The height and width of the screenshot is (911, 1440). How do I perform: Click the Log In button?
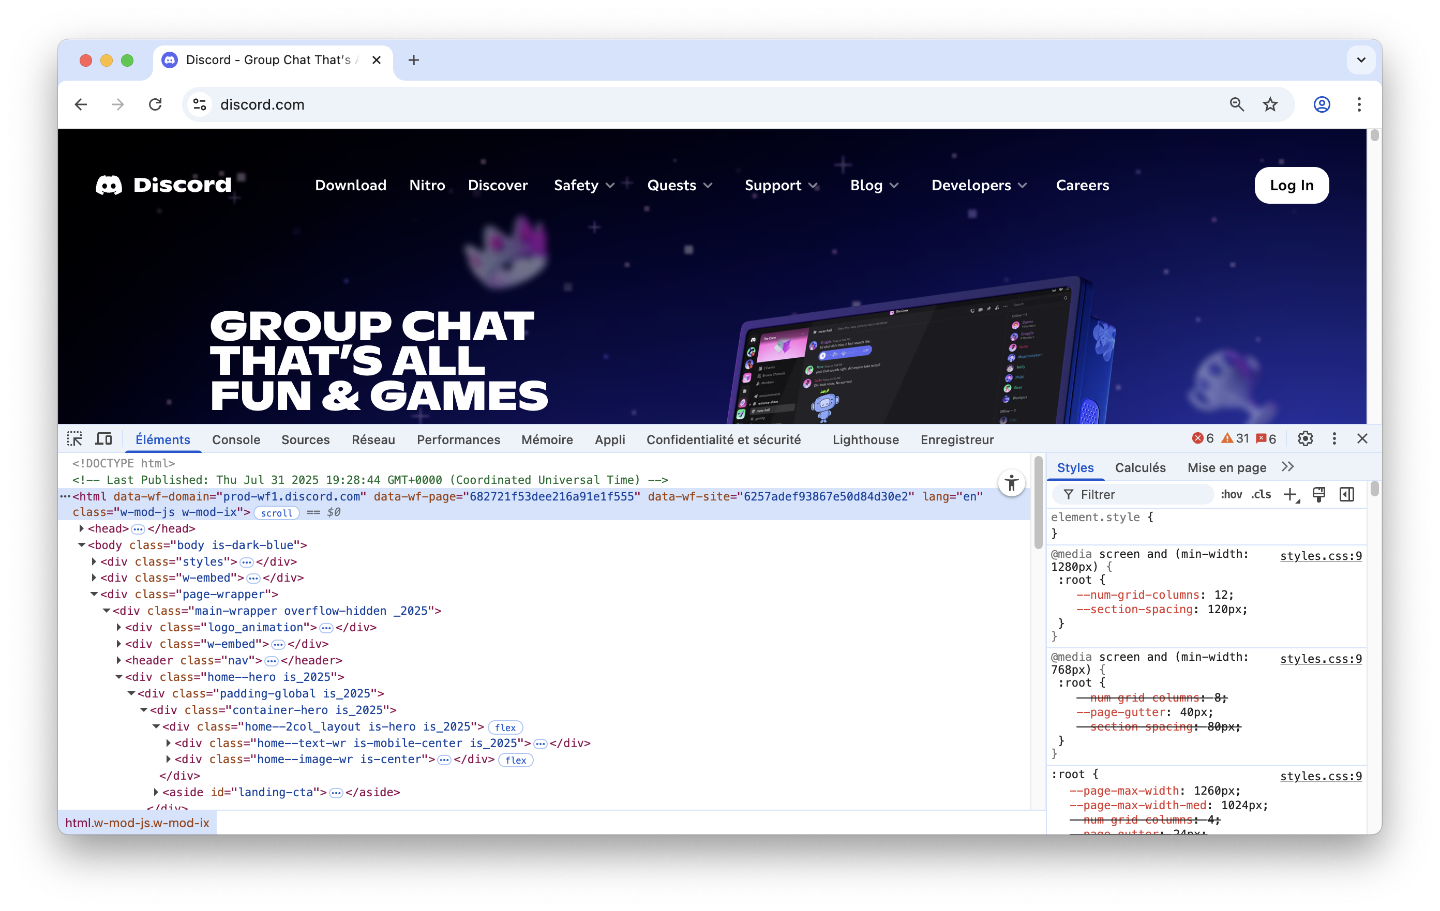click(1292, 185)
